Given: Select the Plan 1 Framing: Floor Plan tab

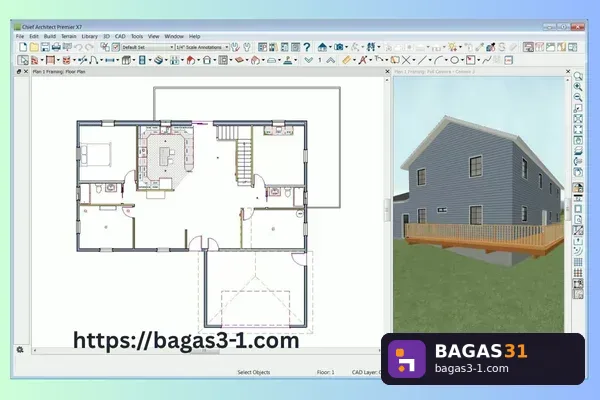Looking at the screenshot, I should tap(59, 72).
